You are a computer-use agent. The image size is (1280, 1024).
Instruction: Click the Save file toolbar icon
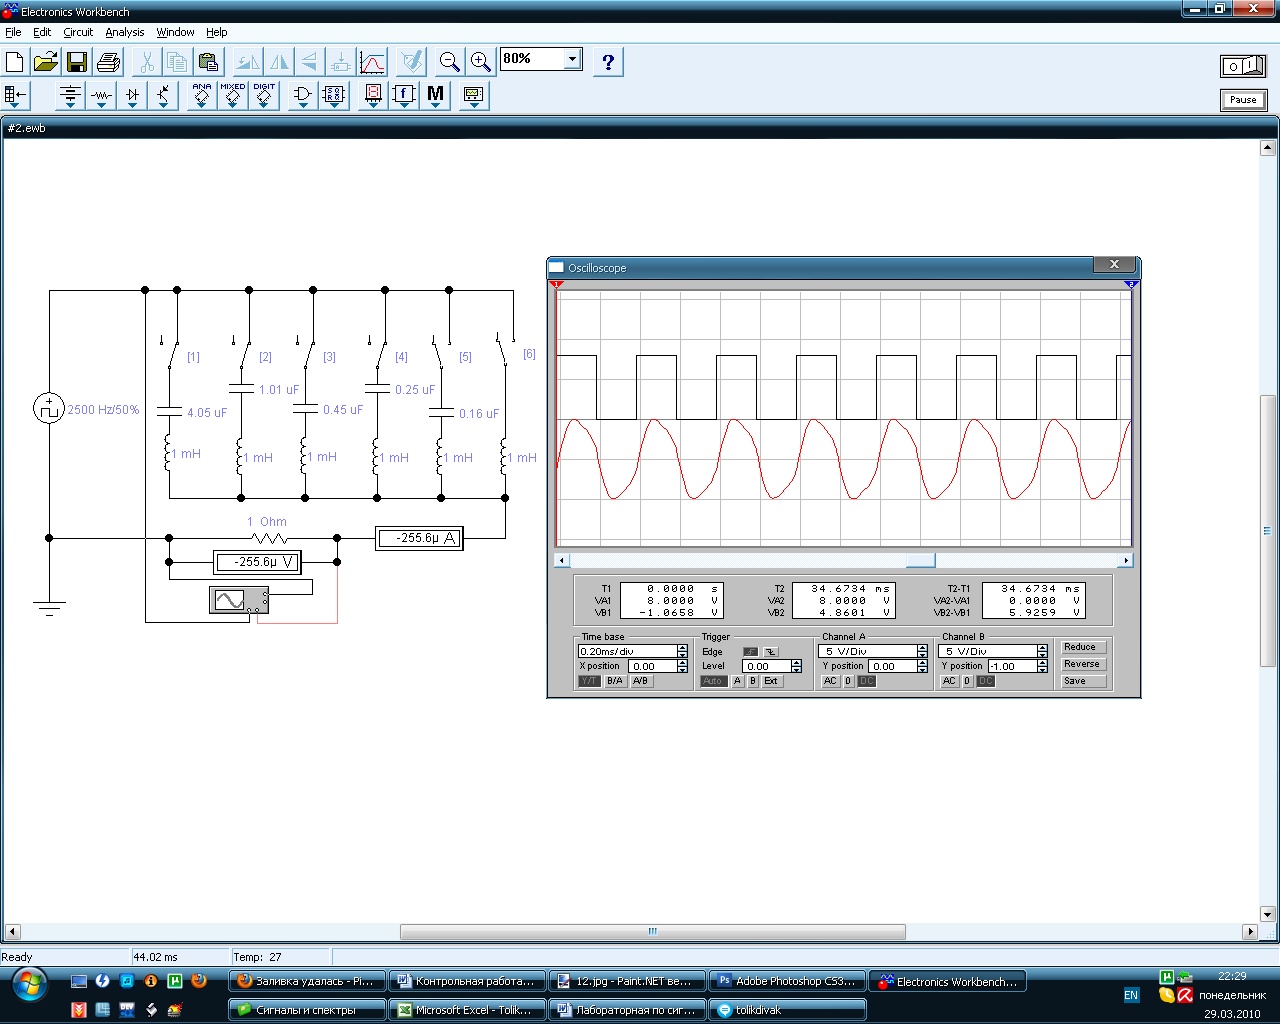coord(77,63)
